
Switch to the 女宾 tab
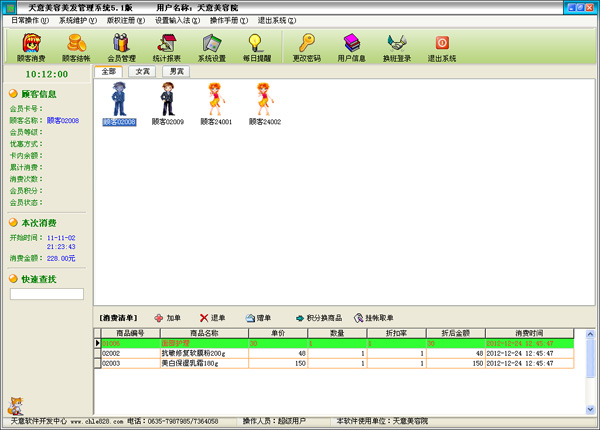143,72
